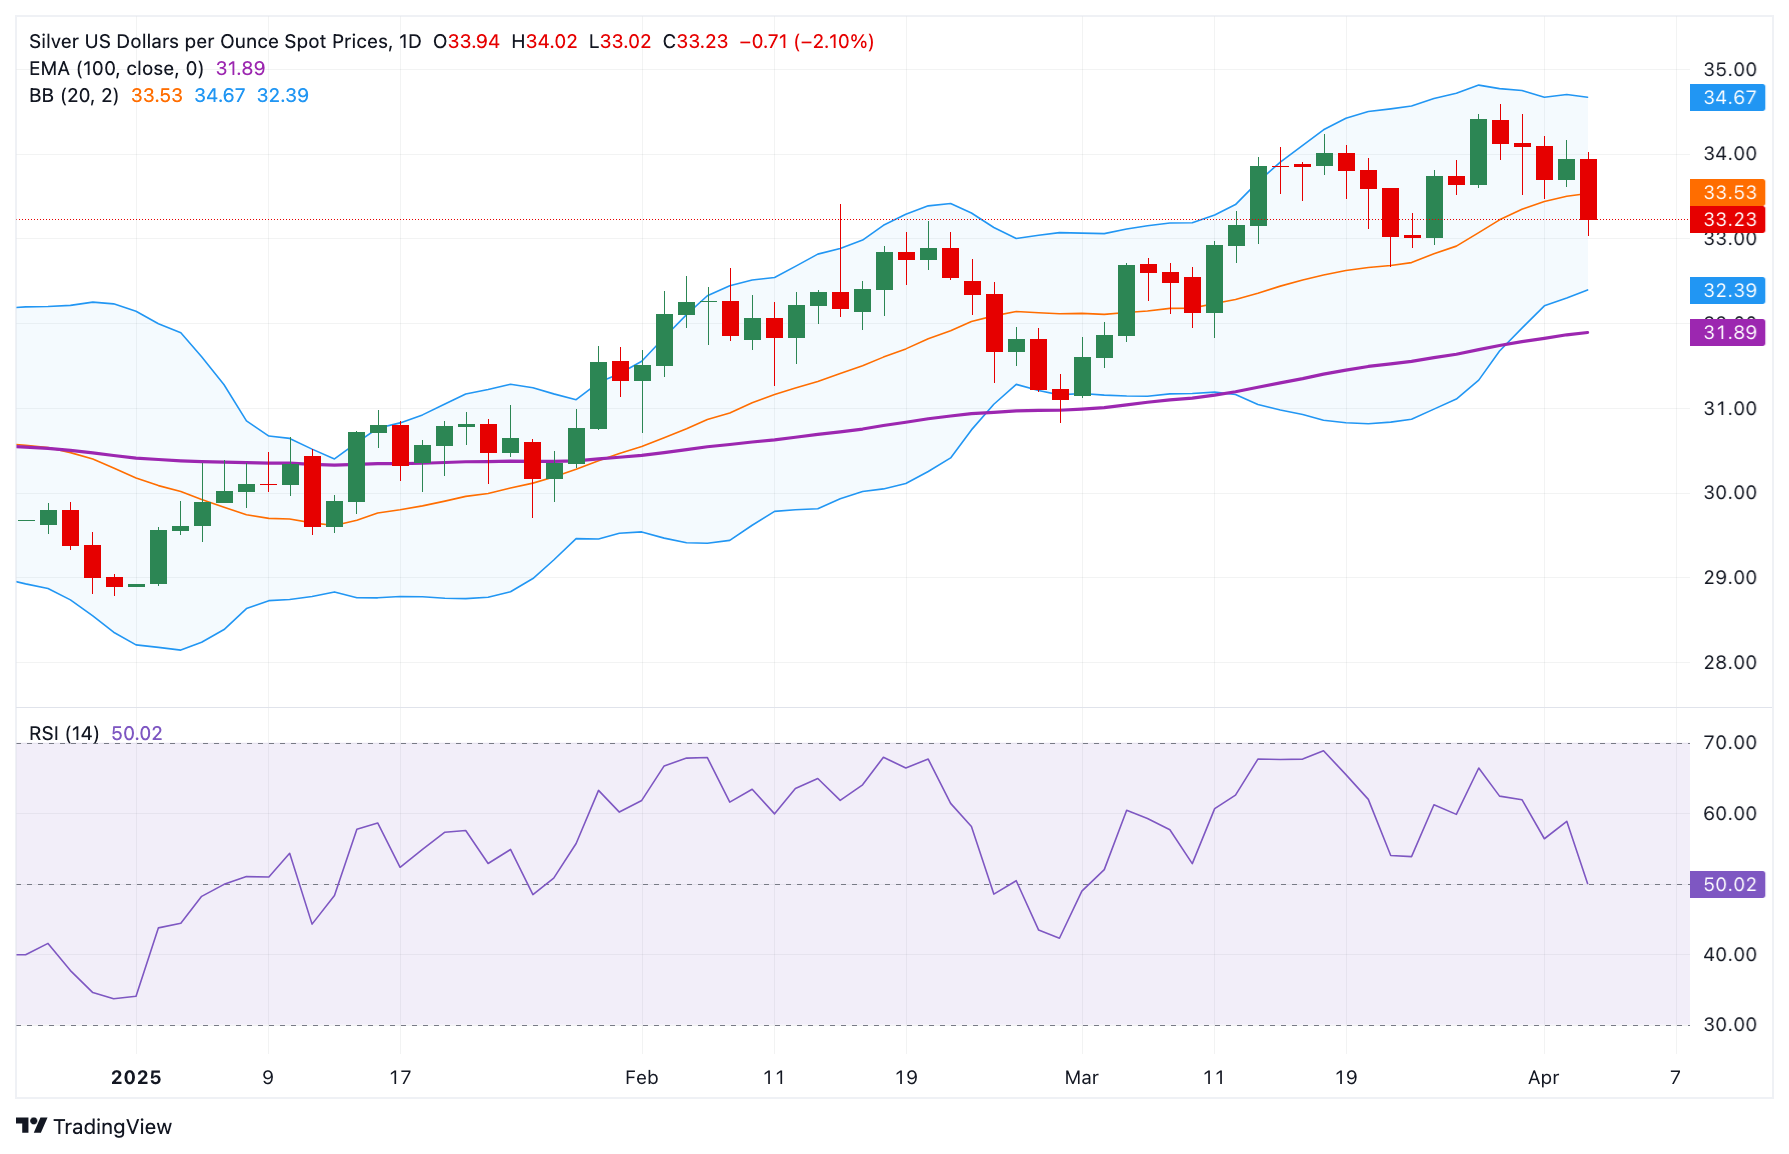This screenshot has width=1789, height=1154.
Task: Select the EMA (100, close, 0) indicator legend
Action: point(116,68)
